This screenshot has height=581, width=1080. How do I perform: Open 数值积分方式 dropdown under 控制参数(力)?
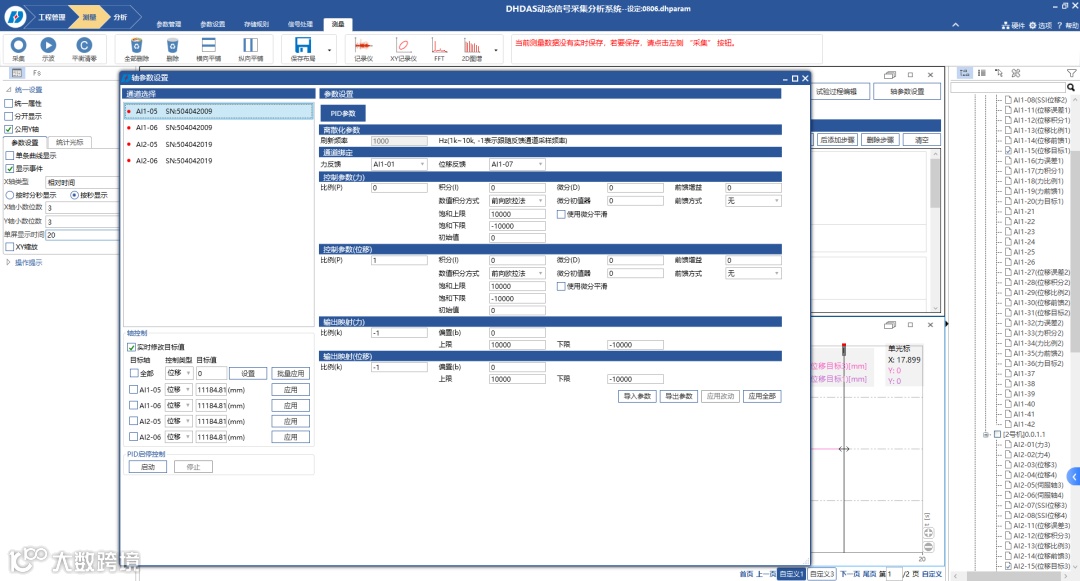click(517, 201)
